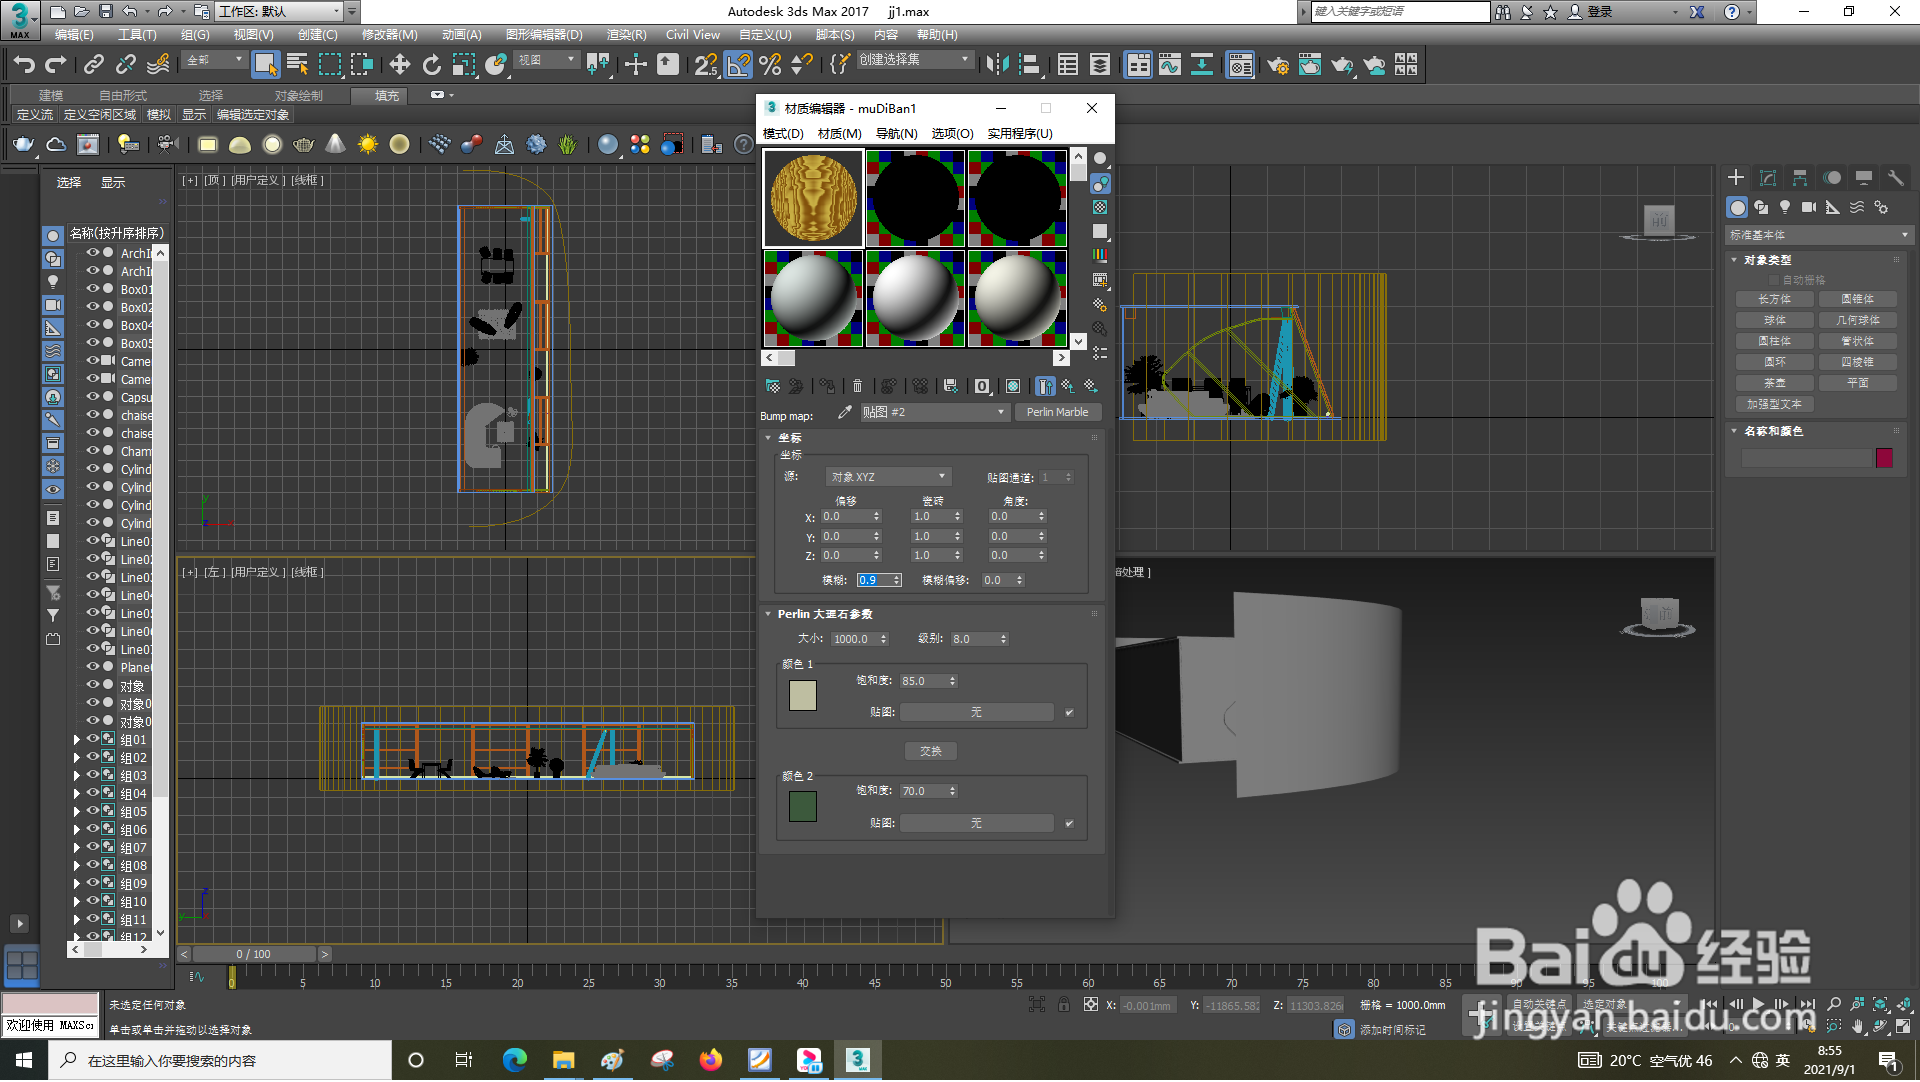Viewport: 1920px width, 1082px height.
Task: Expand the 组01 group tree item
Action: [77, 741]
